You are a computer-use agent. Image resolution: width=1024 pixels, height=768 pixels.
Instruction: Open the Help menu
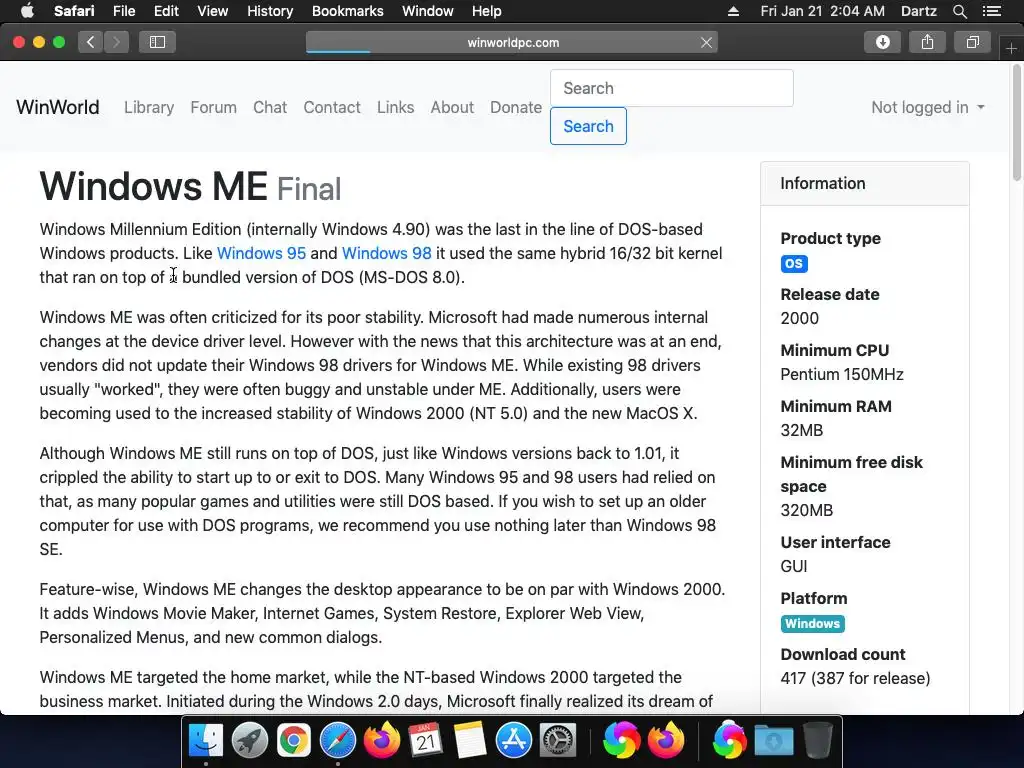[487, 11]
